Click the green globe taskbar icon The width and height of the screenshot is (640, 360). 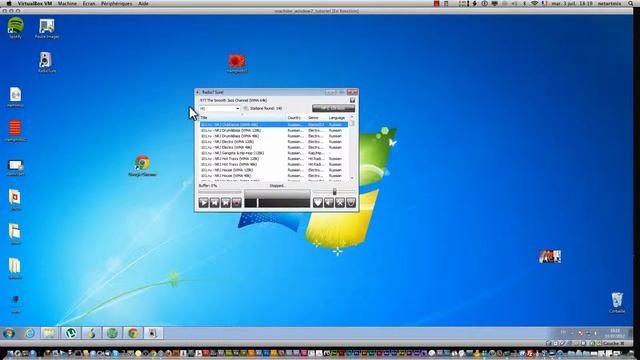pos(112,333)
